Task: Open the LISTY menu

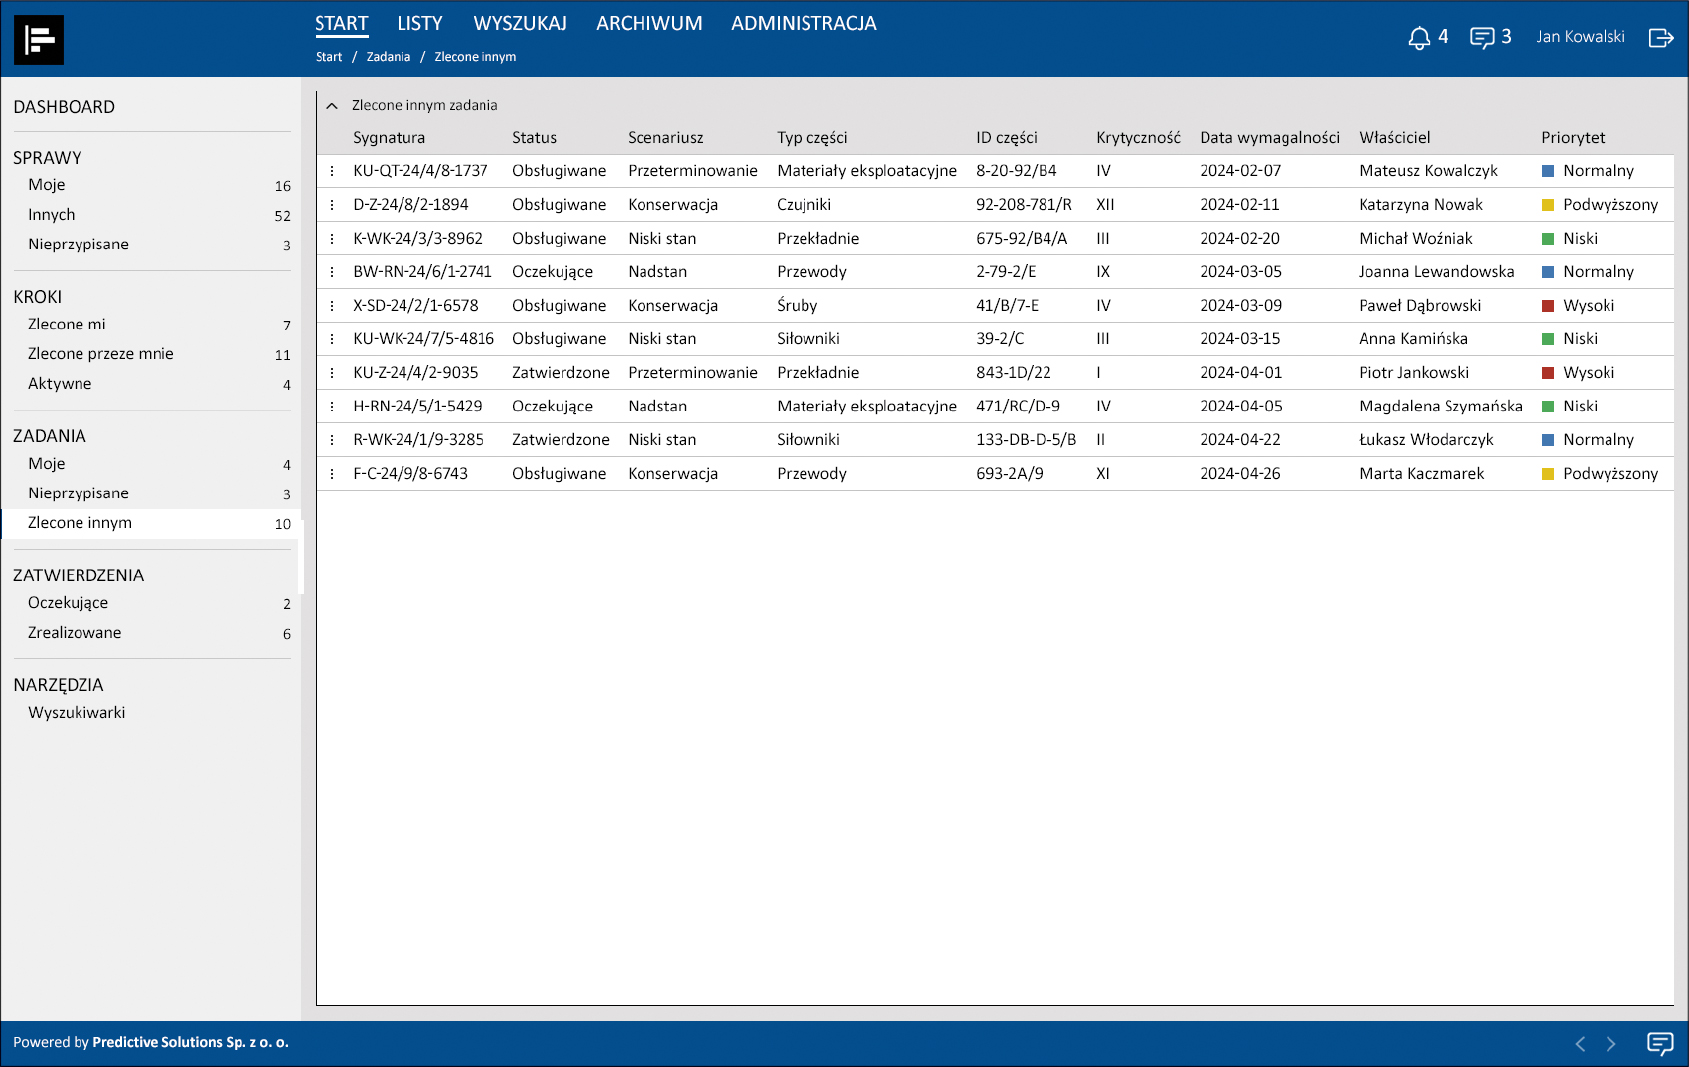Action: pyautogui.click(x=420, y=24)
